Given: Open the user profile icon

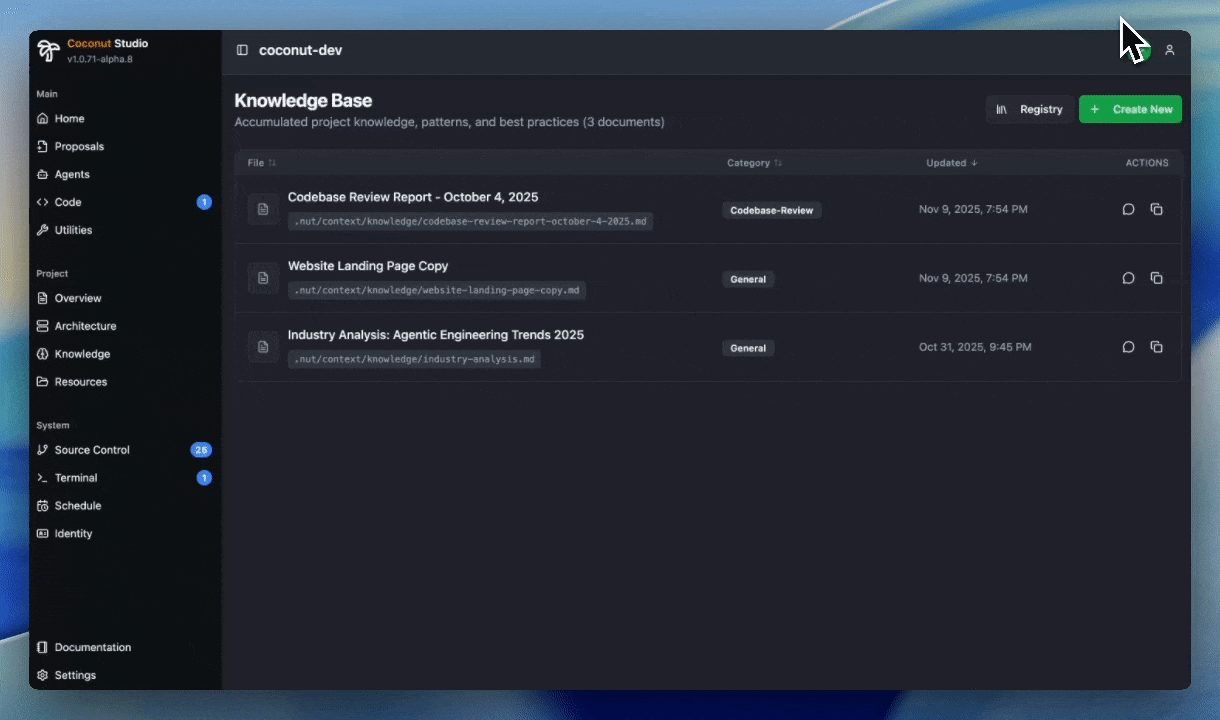Looking at the screenshot, I should (1169, 50).
